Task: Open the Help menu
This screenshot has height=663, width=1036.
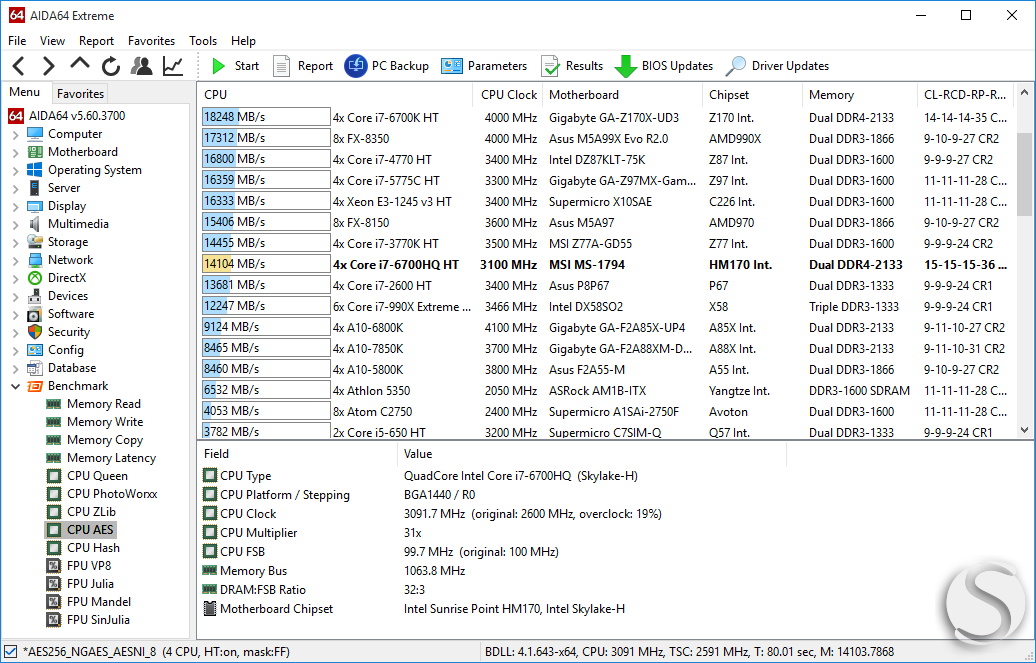Action: (x=243, y=41)
